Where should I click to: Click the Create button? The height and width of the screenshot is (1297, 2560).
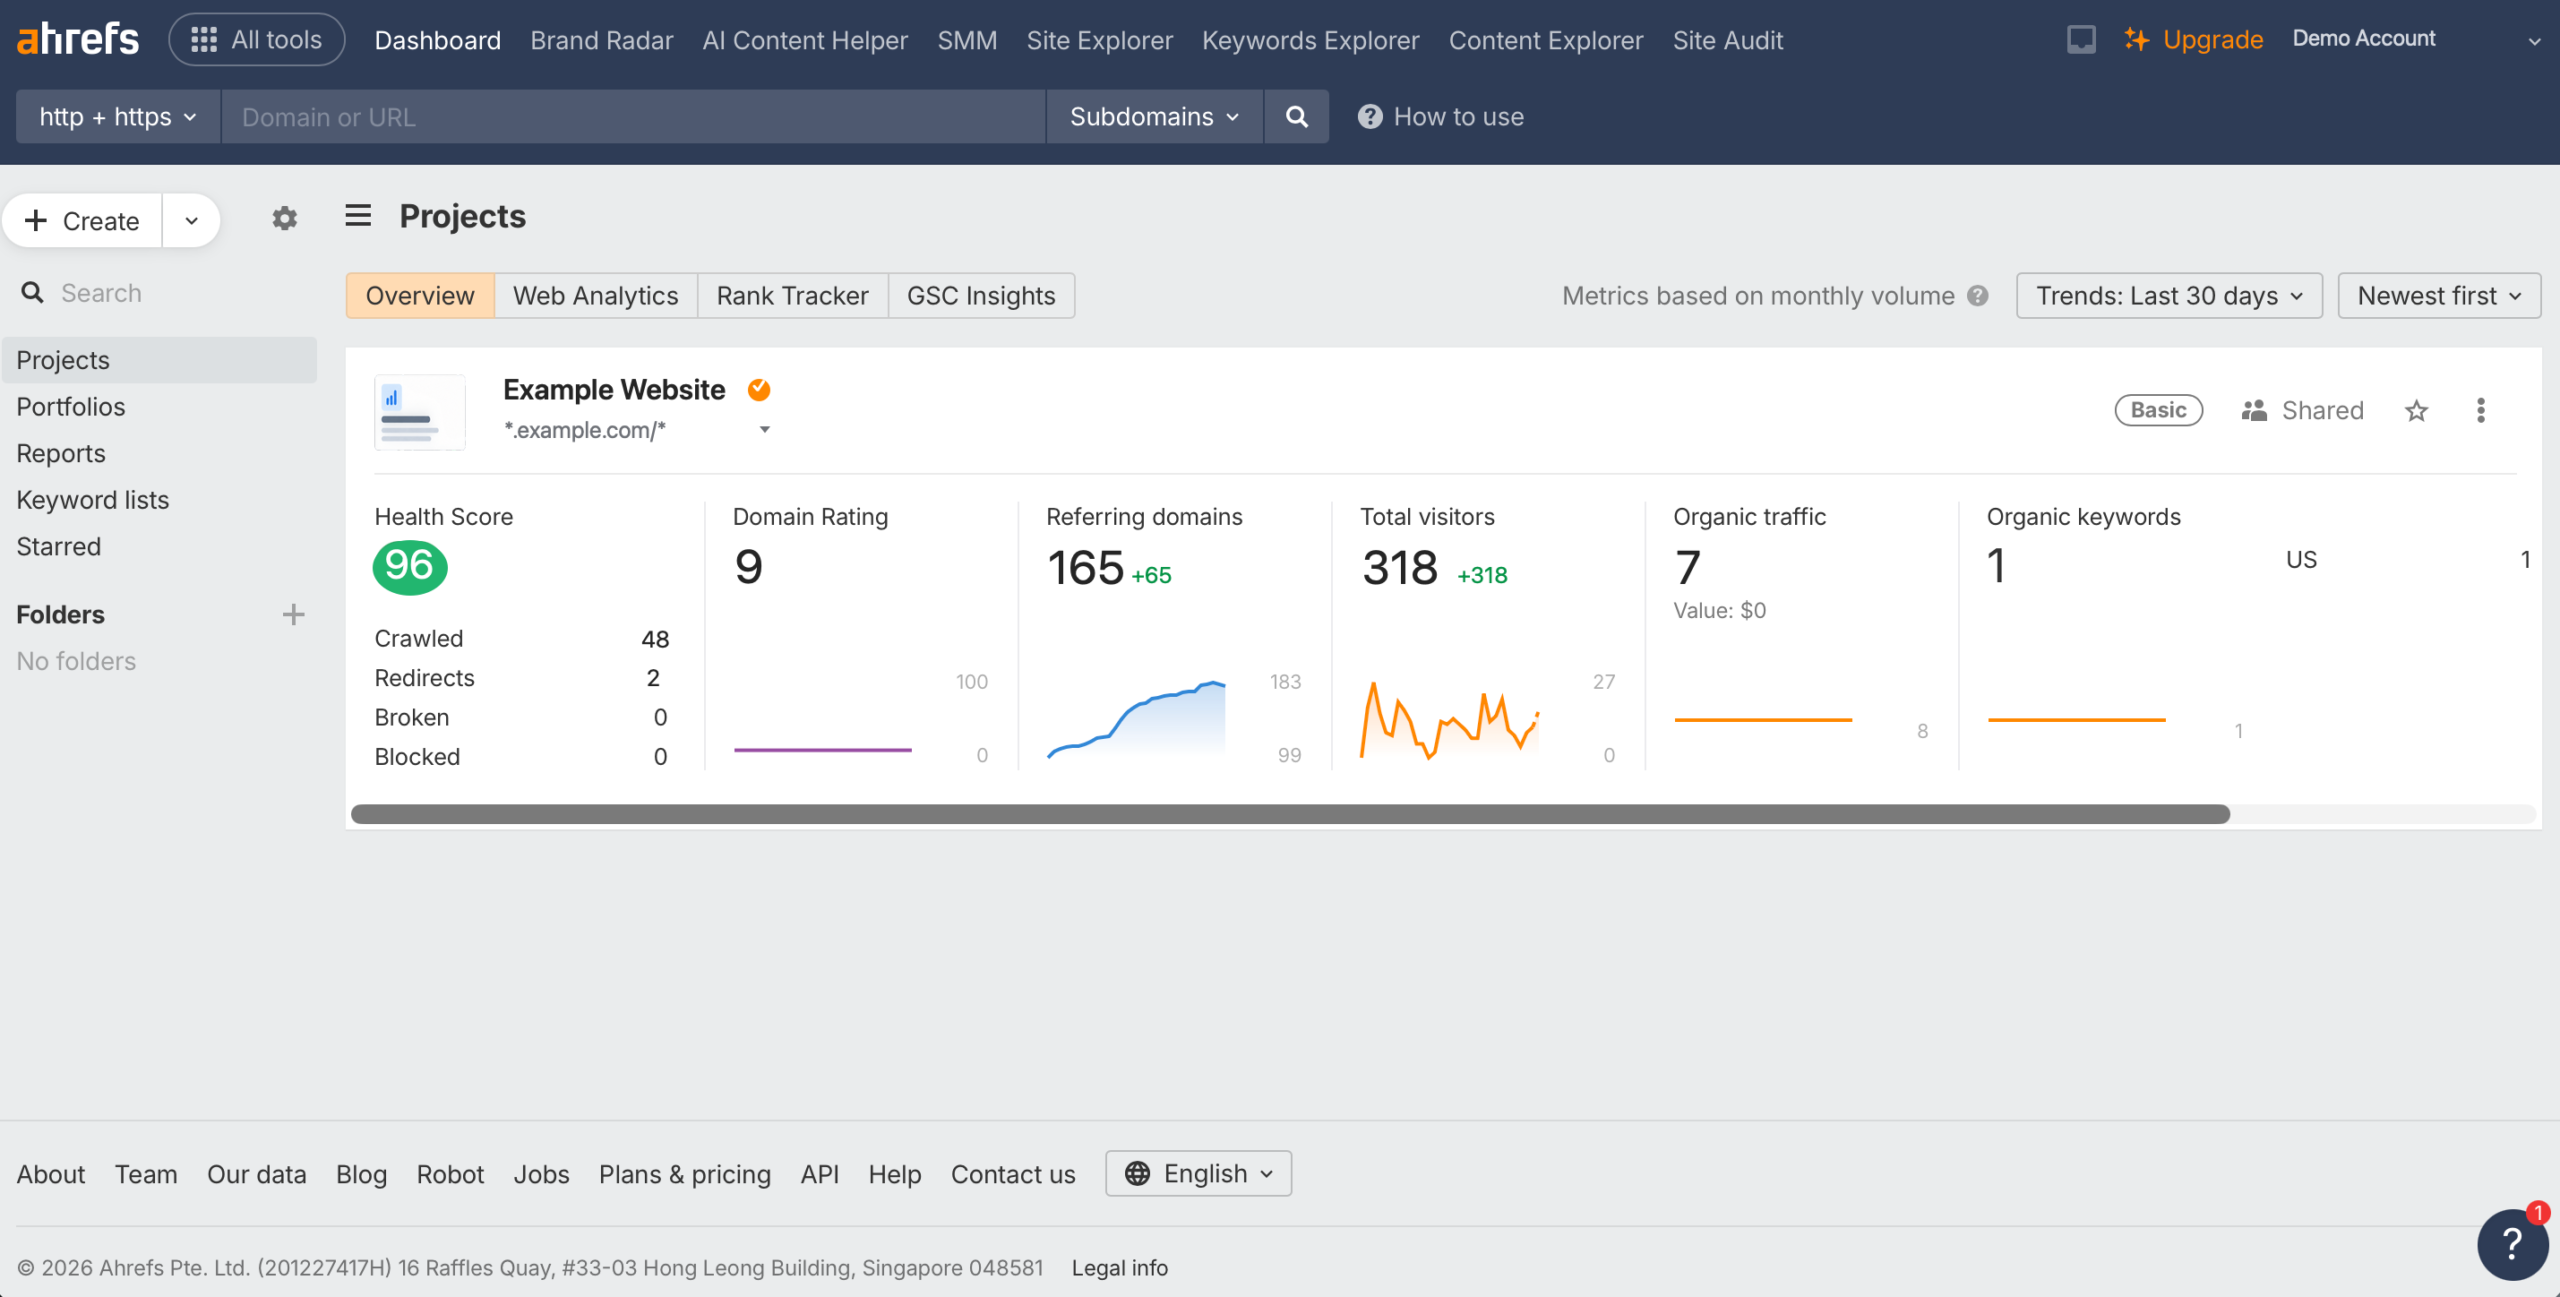click(82, 221)
